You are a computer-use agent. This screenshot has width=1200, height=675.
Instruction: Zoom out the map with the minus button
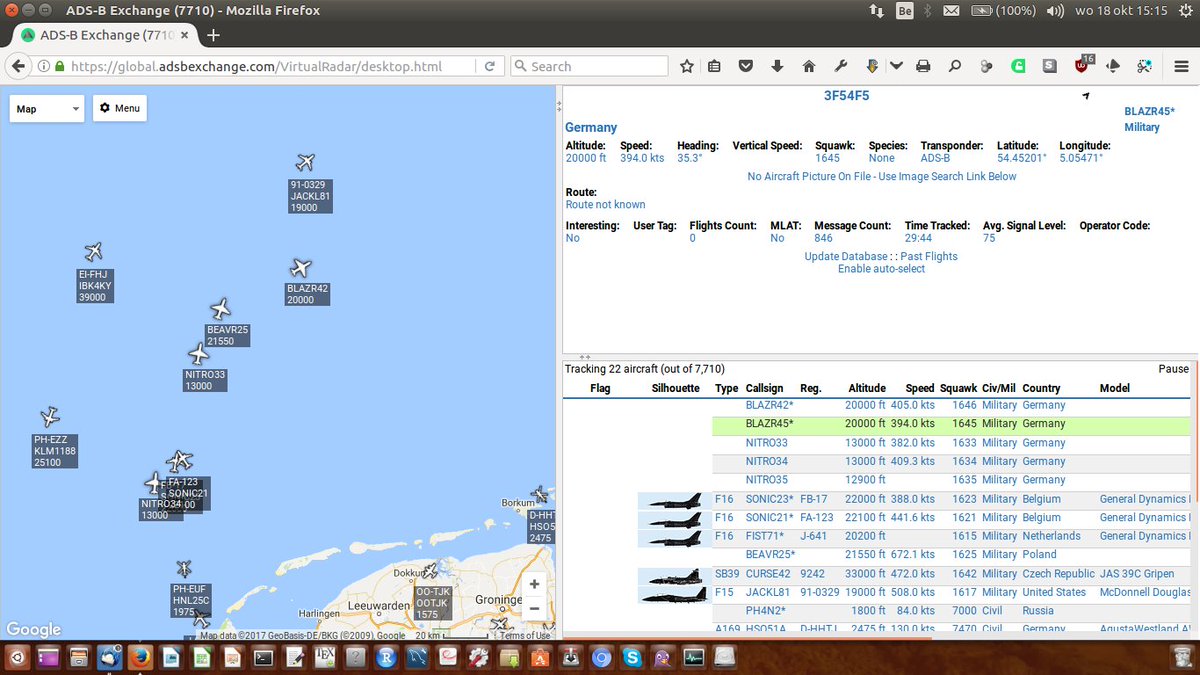point(534,607)
